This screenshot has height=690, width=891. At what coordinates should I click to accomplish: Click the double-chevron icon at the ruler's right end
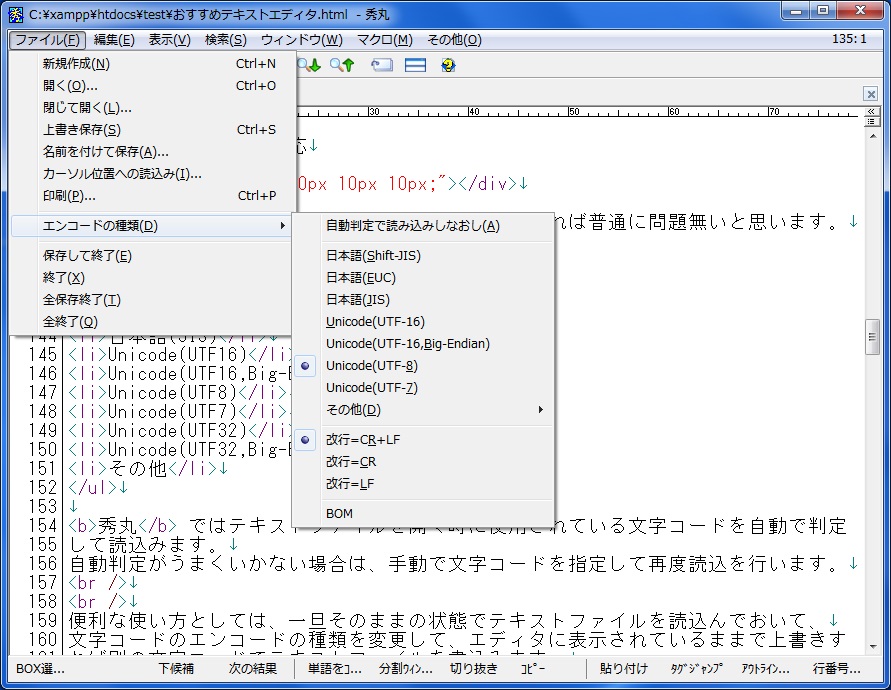point(871,111)
